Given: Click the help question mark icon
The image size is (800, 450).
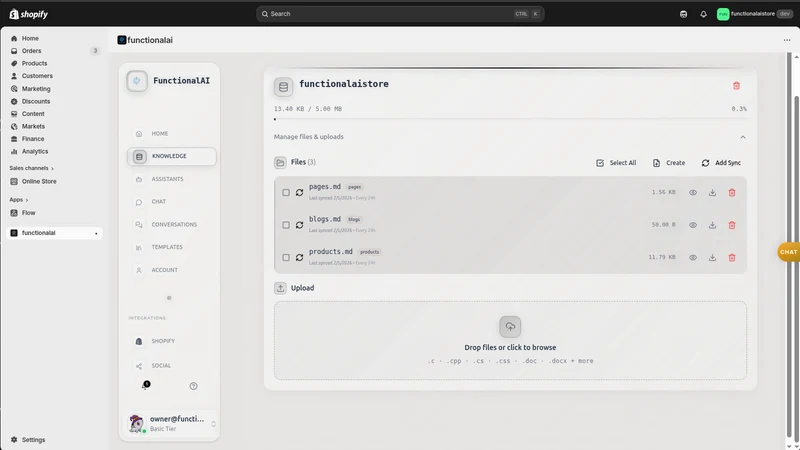Looking at the screenshot, I should pos(193,386).
